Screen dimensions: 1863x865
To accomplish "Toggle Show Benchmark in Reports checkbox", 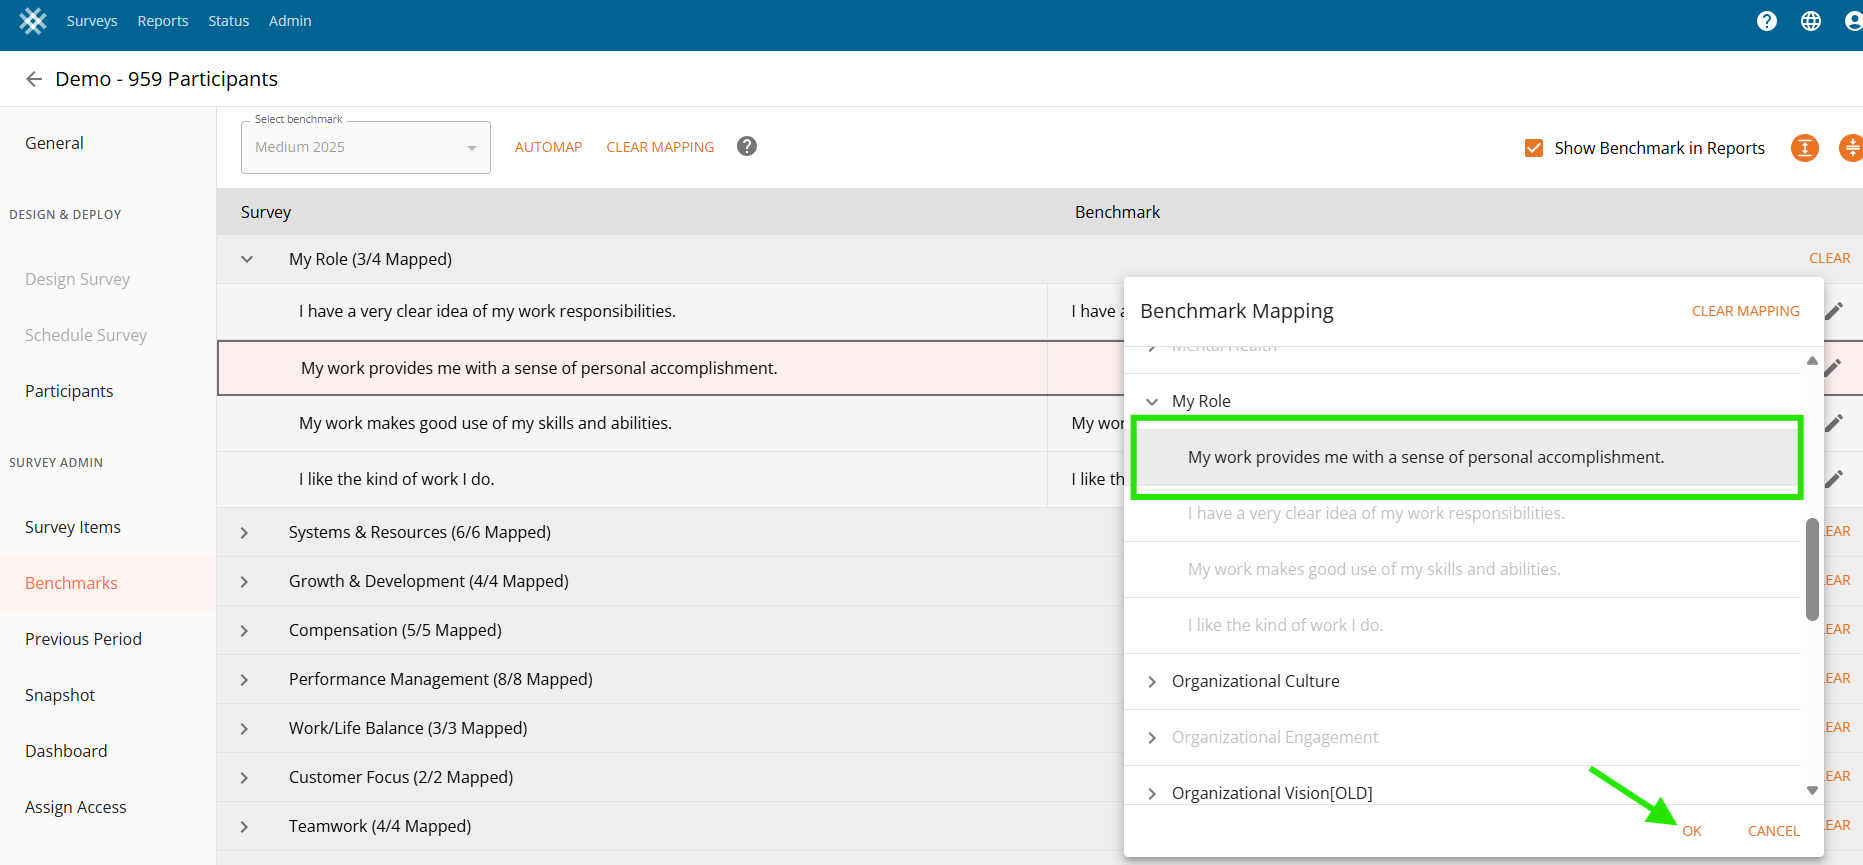I will coord(1533,148).
